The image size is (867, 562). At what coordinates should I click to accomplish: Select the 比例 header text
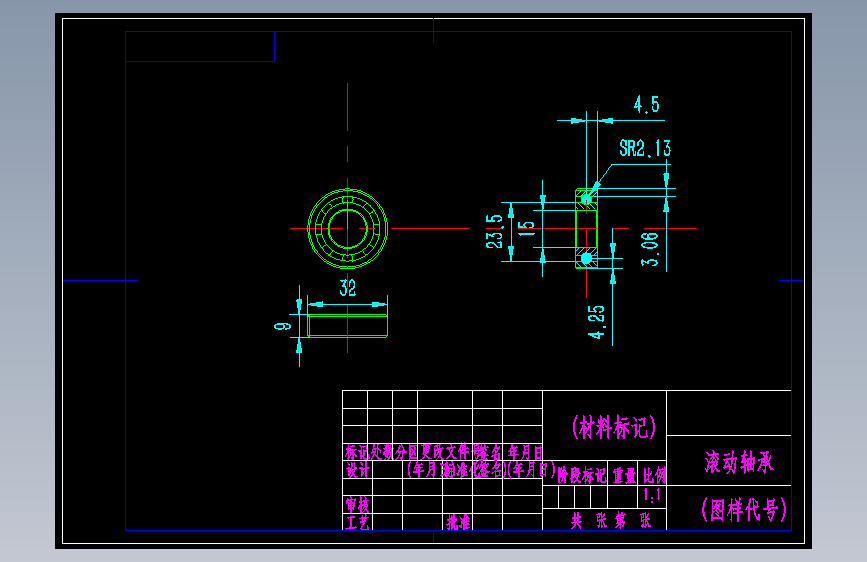click(x=654, y=475)
